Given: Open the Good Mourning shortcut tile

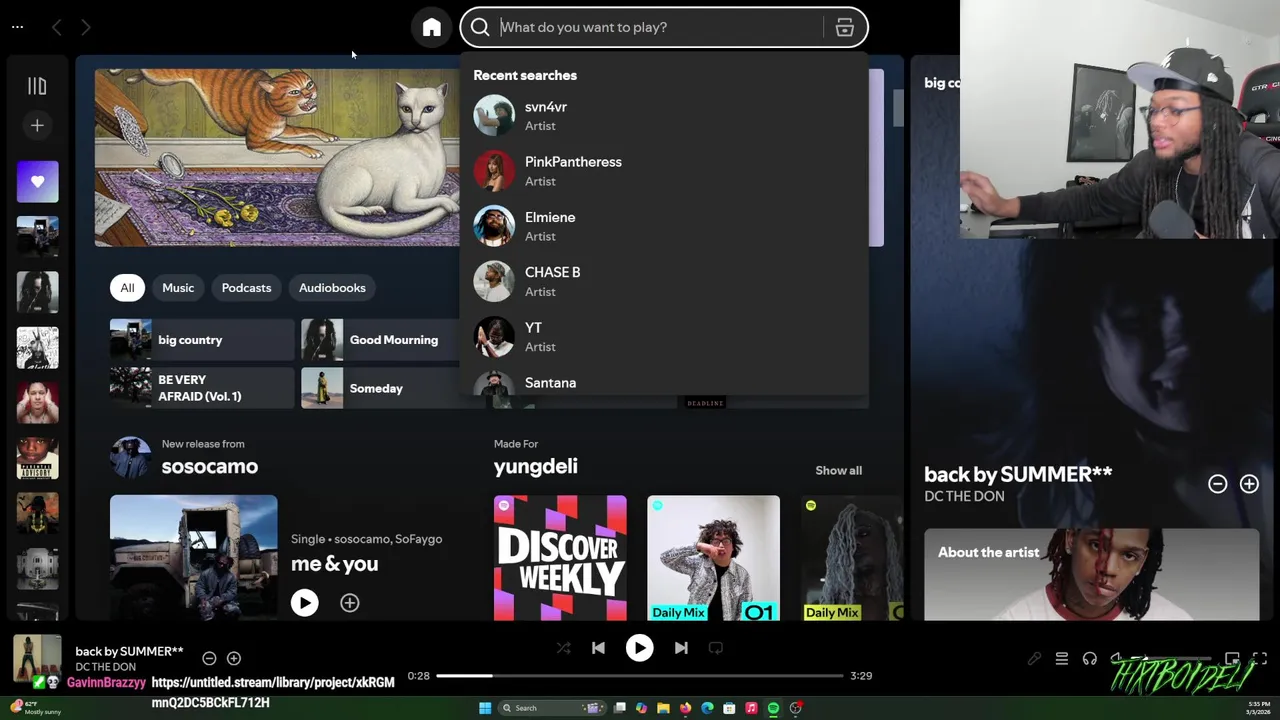Looking at the screenshot, I should point(380,340).
